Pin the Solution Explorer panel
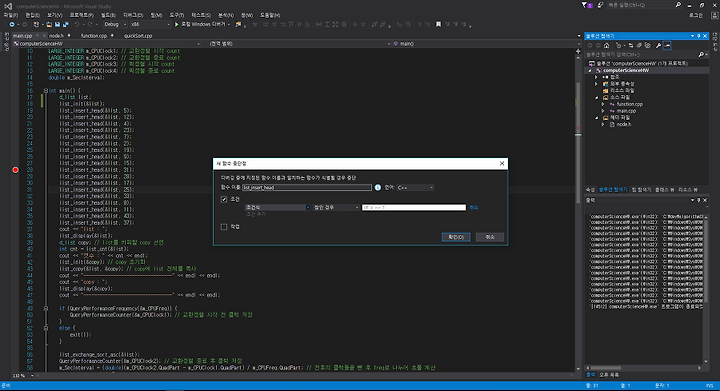Image resolution: width=720 pixels, height=391 pixels. point(699,36)
